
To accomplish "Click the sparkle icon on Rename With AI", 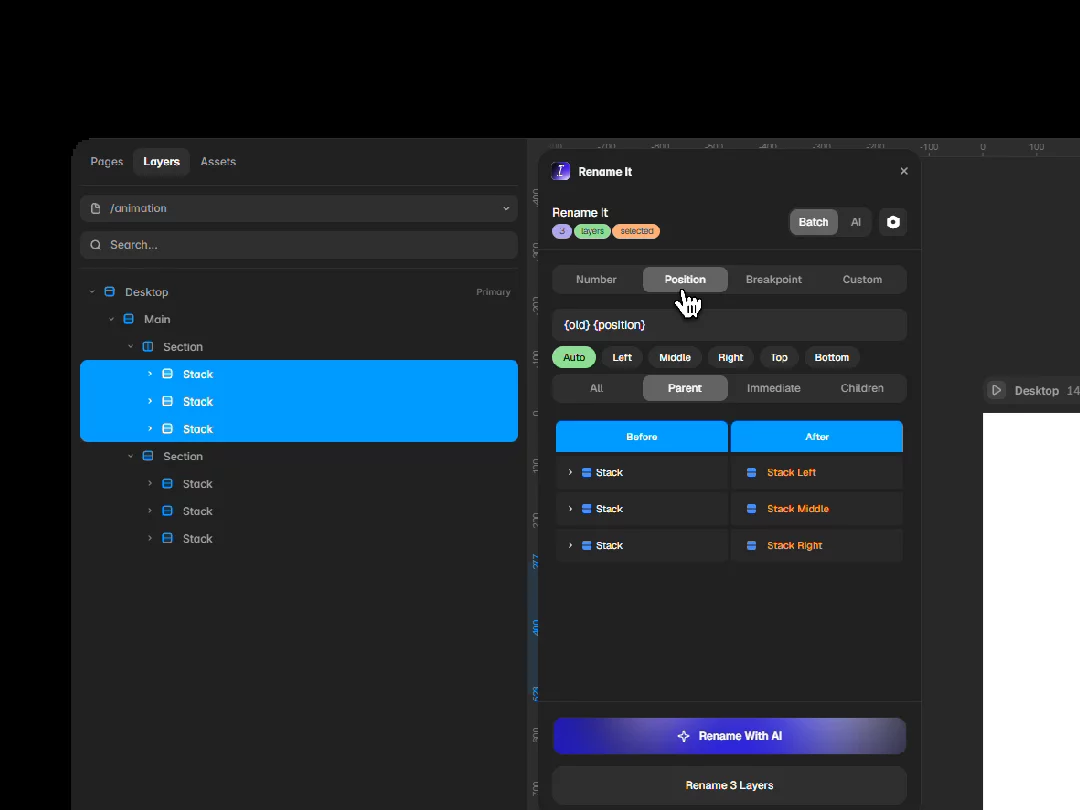I will coord(683,736).
